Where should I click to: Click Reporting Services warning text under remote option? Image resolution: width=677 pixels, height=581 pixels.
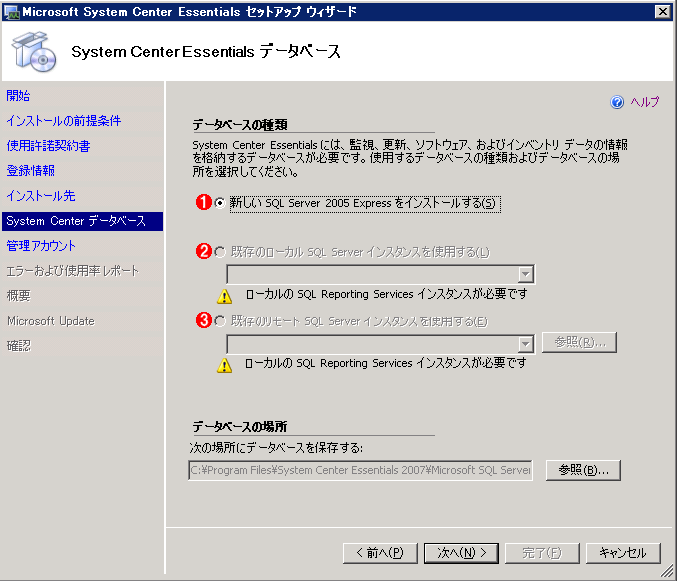click(x=386, y=363)
